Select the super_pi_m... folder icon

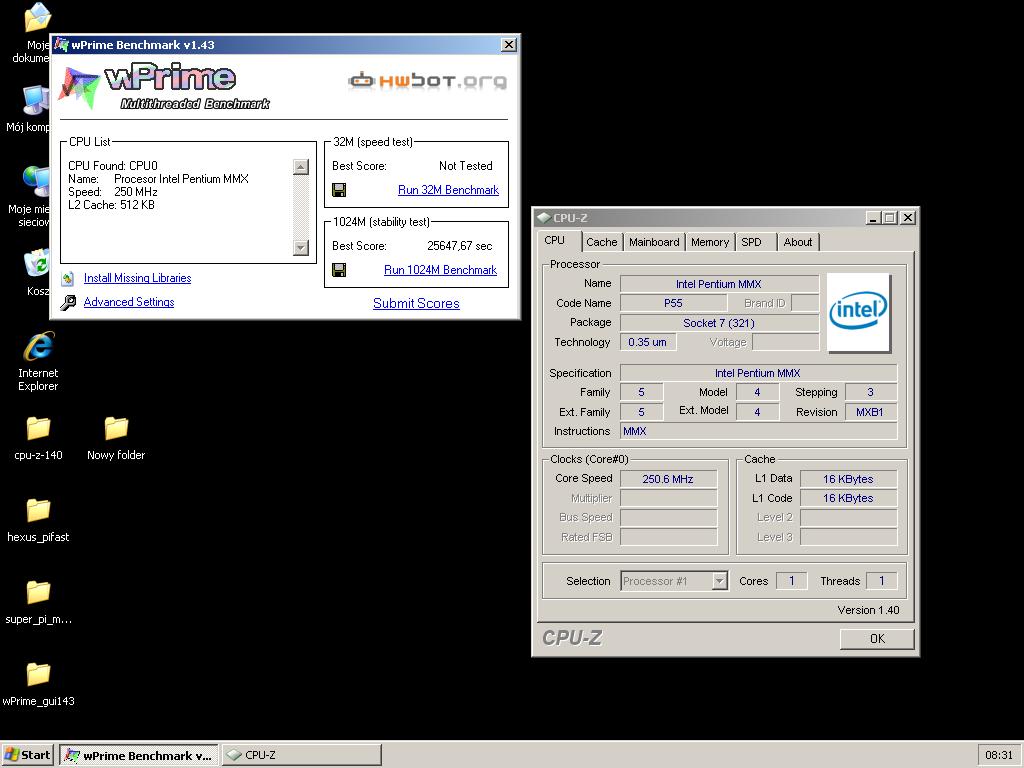38,592
